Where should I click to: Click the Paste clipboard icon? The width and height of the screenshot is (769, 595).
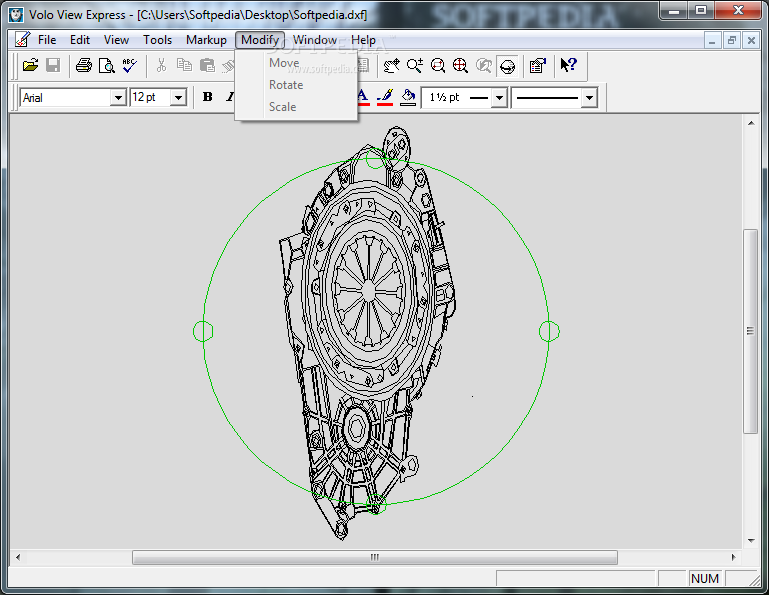tap(207, 65)
